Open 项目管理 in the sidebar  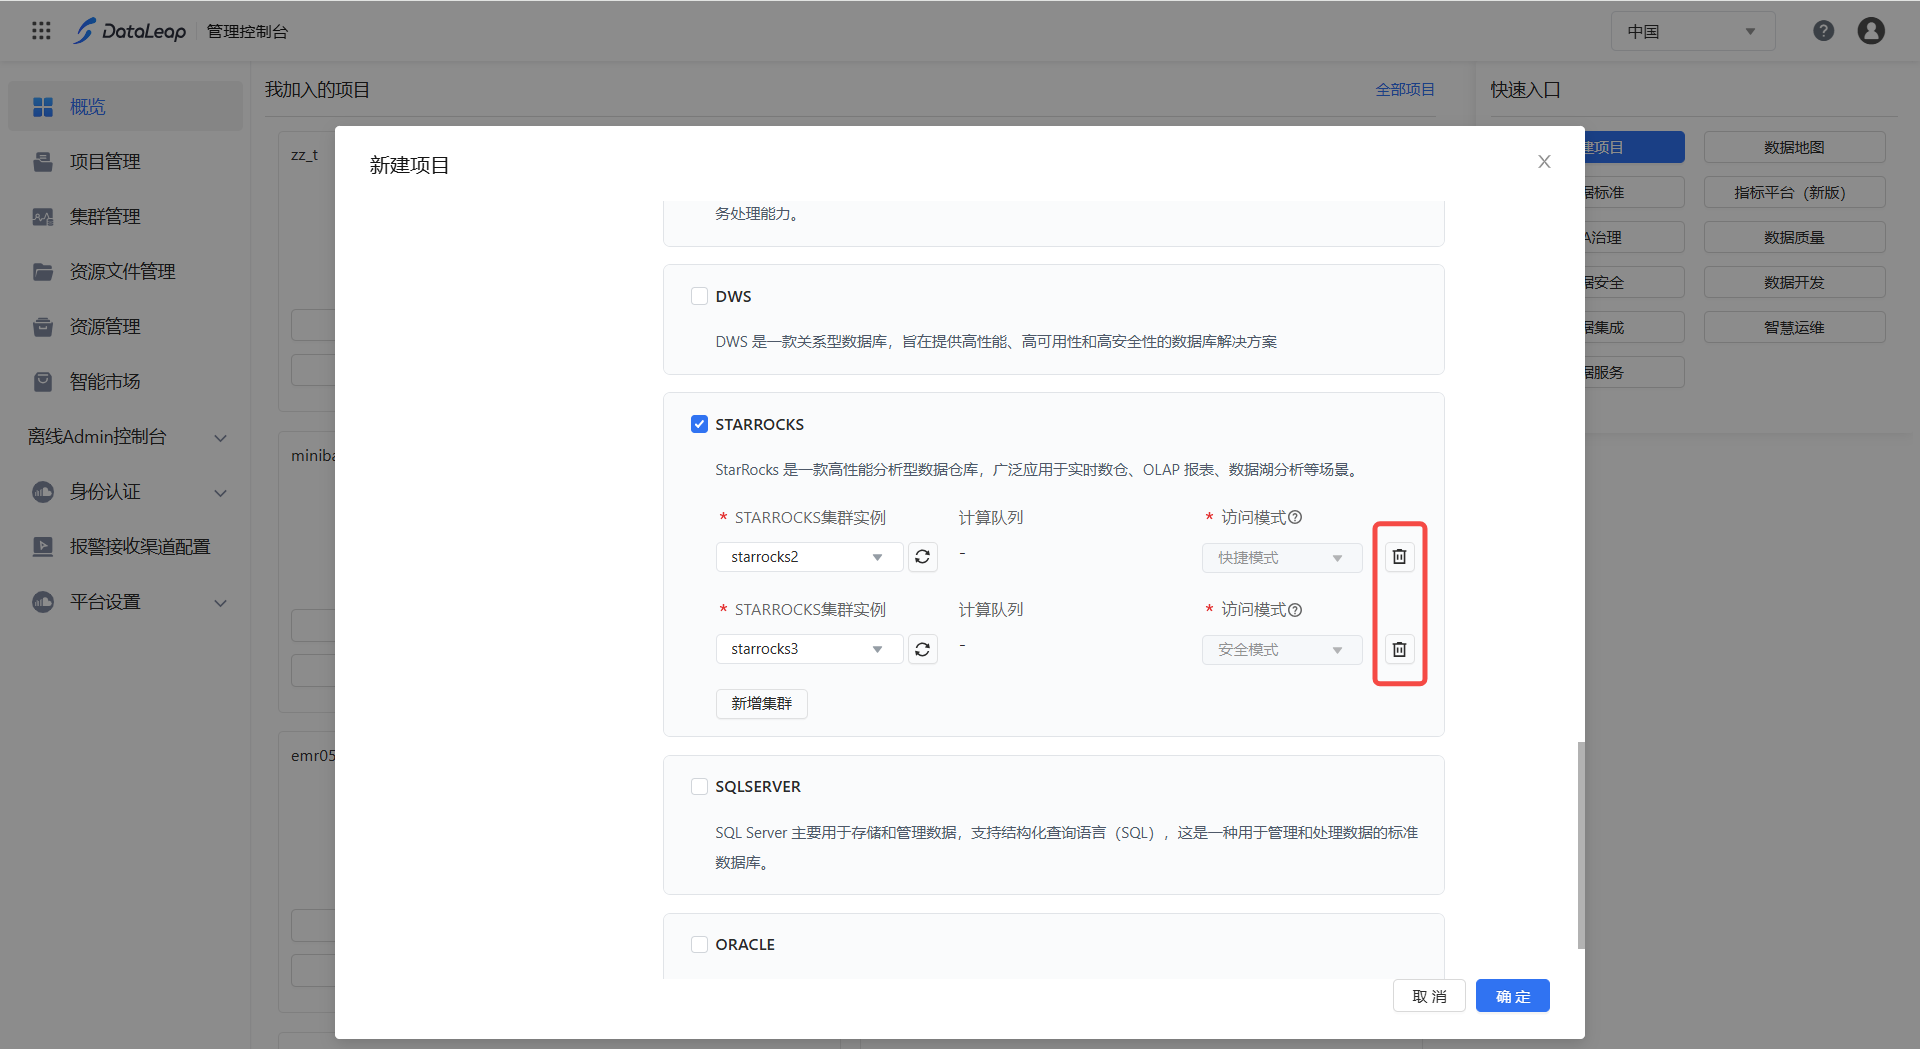coord(125,162)
